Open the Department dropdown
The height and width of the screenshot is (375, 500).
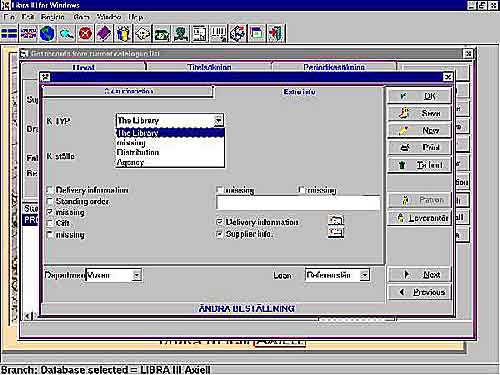137,275
